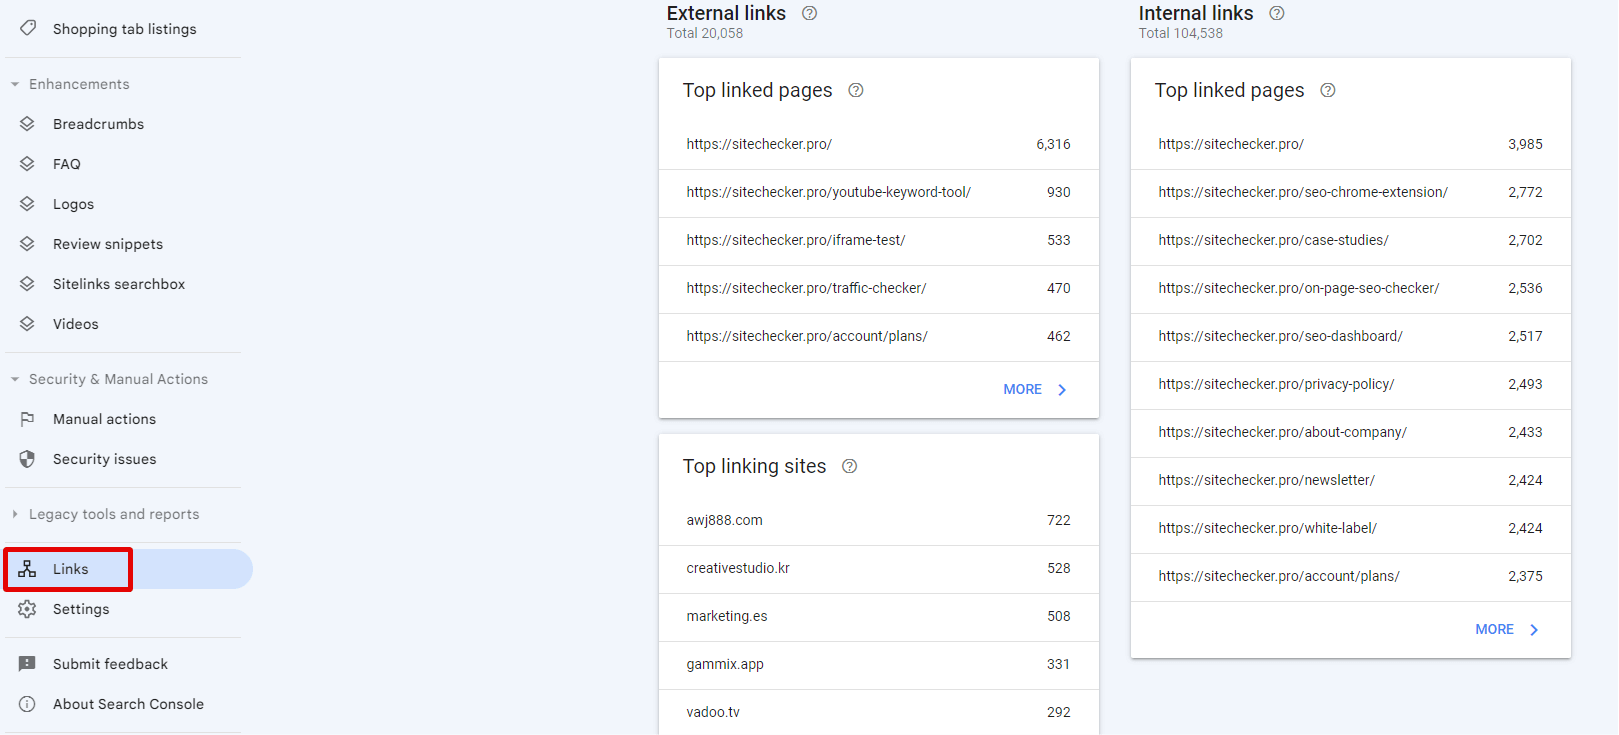Click the Logos layers icon
This screenshot has height=735, width=1619.
pos(27,204)
